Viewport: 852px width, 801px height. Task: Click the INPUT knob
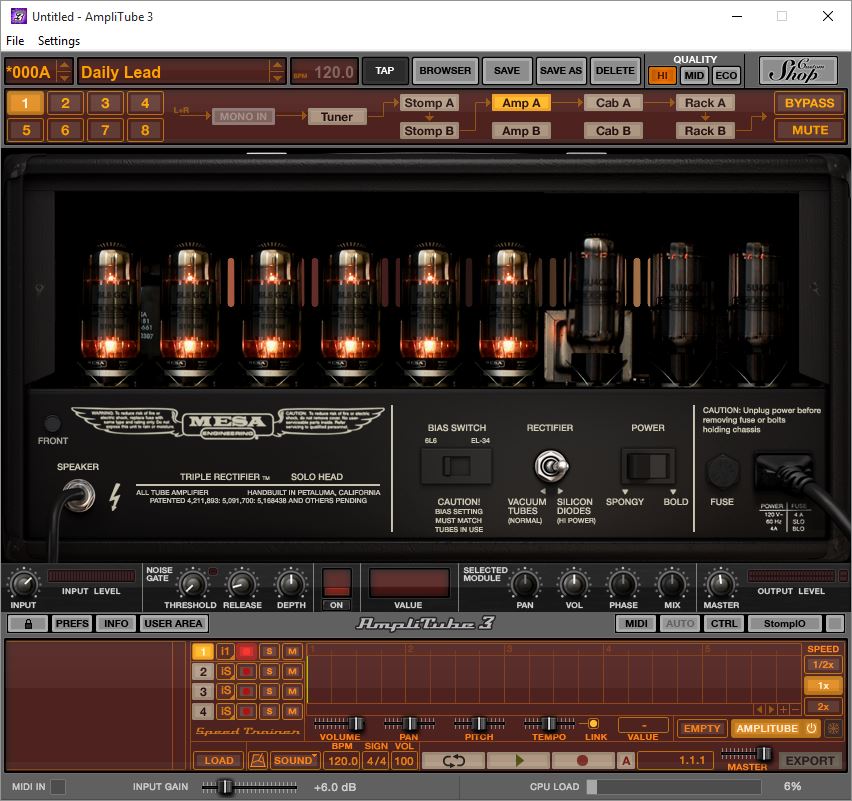coord(23,584)
